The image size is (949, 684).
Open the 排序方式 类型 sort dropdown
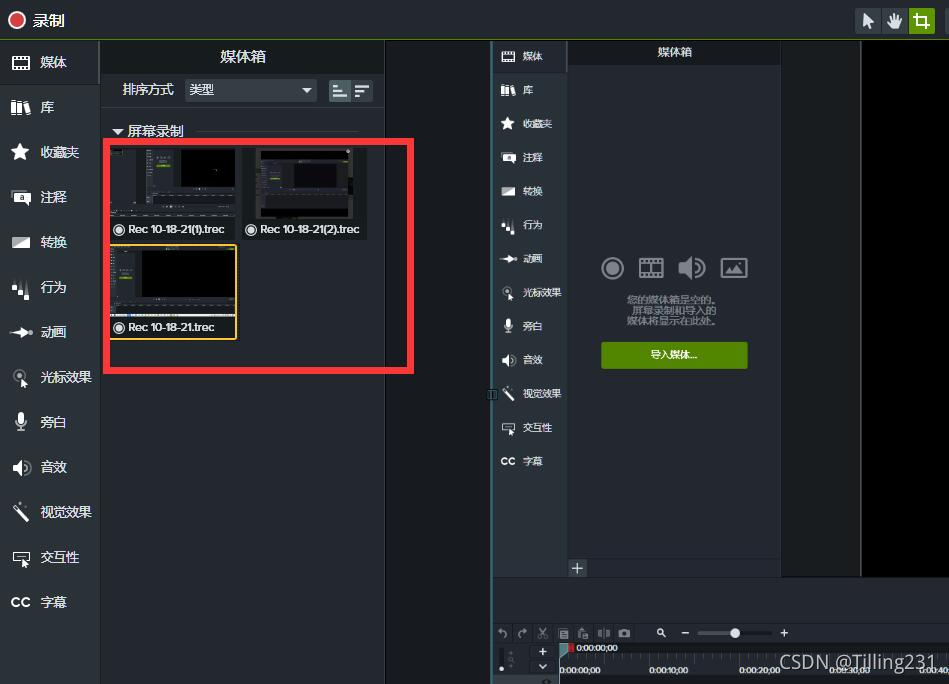251,90
